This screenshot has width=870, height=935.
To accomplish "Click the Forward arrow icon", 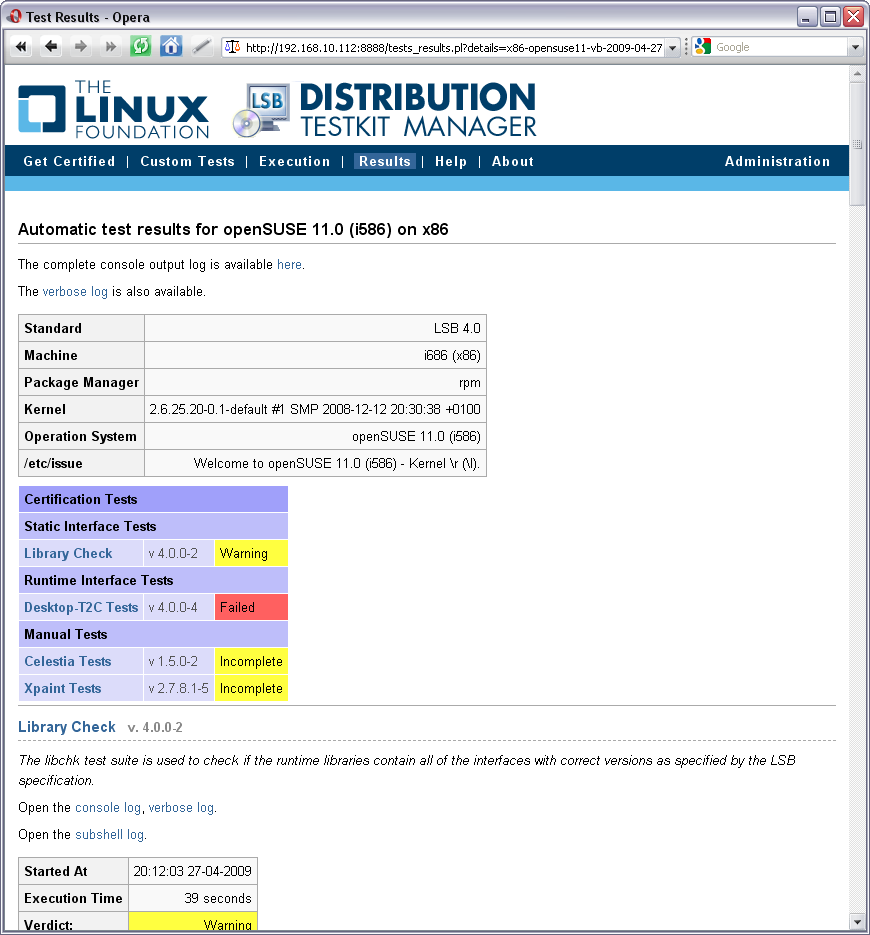I will click(x=81, y=47).
